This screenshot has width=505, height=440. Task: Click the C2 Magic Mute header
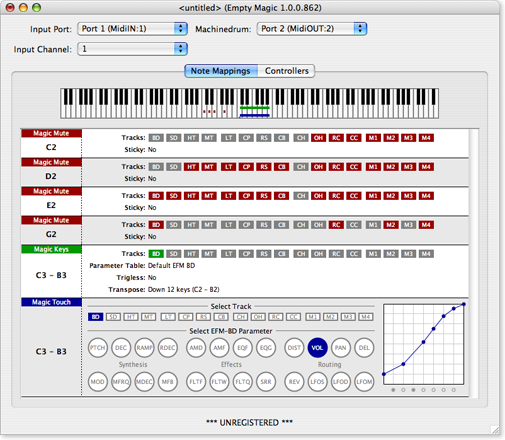point(51,133)
